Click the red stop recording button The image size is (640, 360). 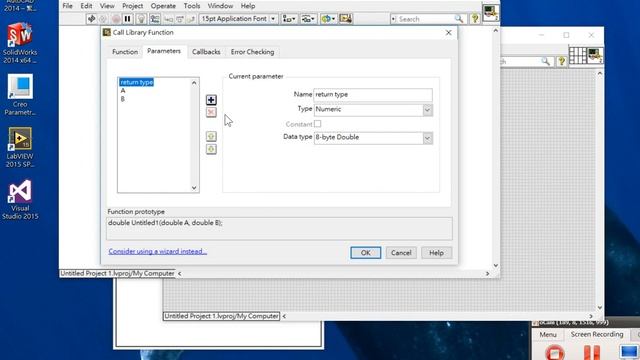554,353
